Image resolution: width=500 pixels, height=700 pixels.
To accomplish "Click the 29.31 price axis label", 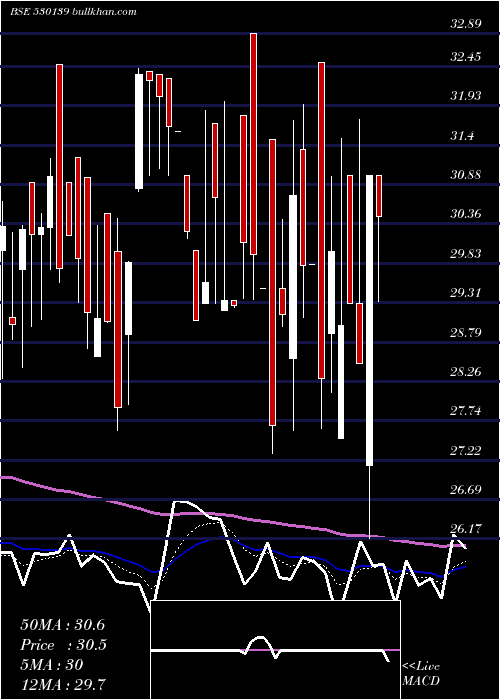I will (x=466, y=293).
